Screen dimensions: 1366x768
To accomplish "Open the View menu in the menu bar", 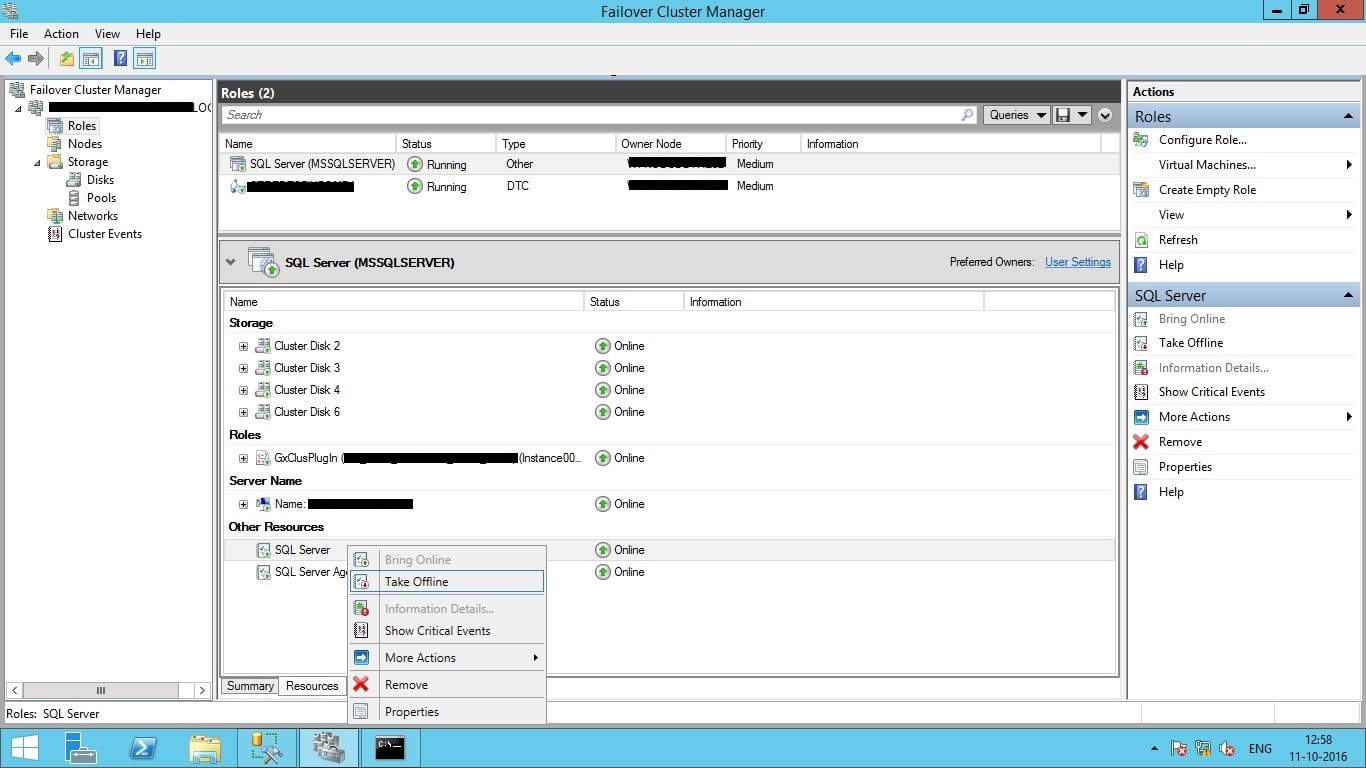I will click(107, 34).
